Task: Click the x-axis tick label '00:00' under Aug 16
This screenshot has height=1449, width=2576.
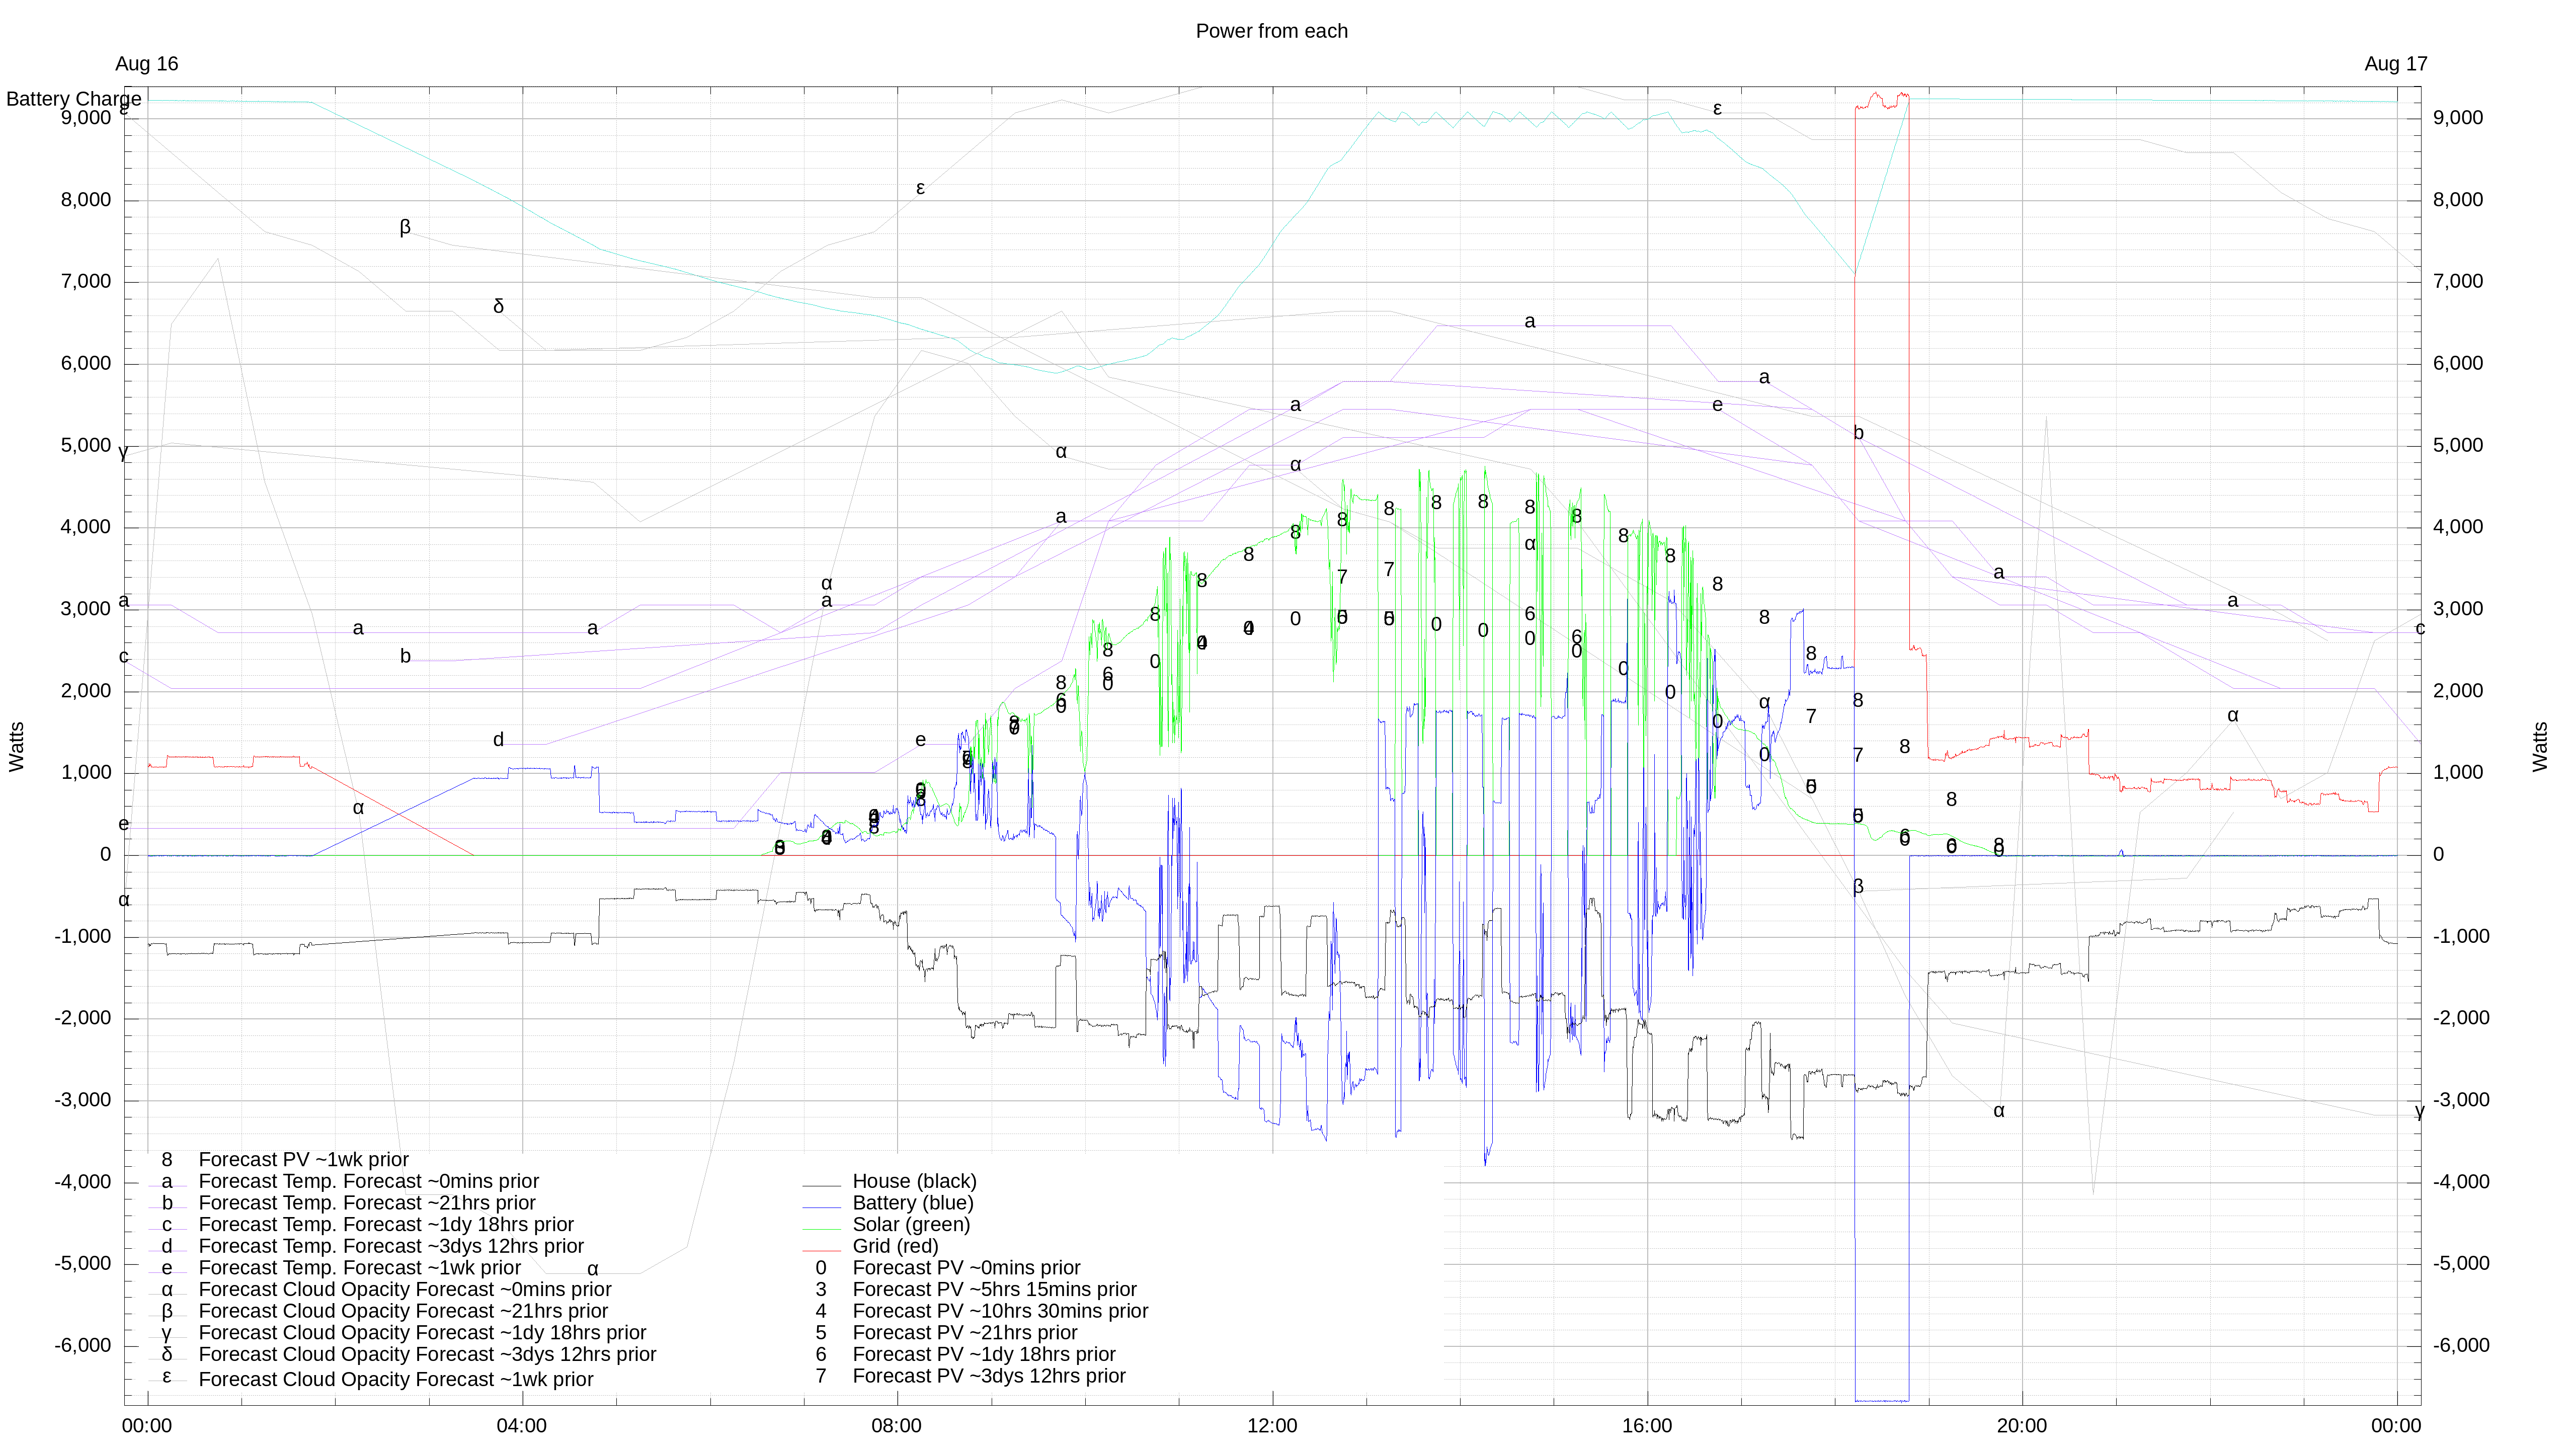Action: pos(147,1426)
